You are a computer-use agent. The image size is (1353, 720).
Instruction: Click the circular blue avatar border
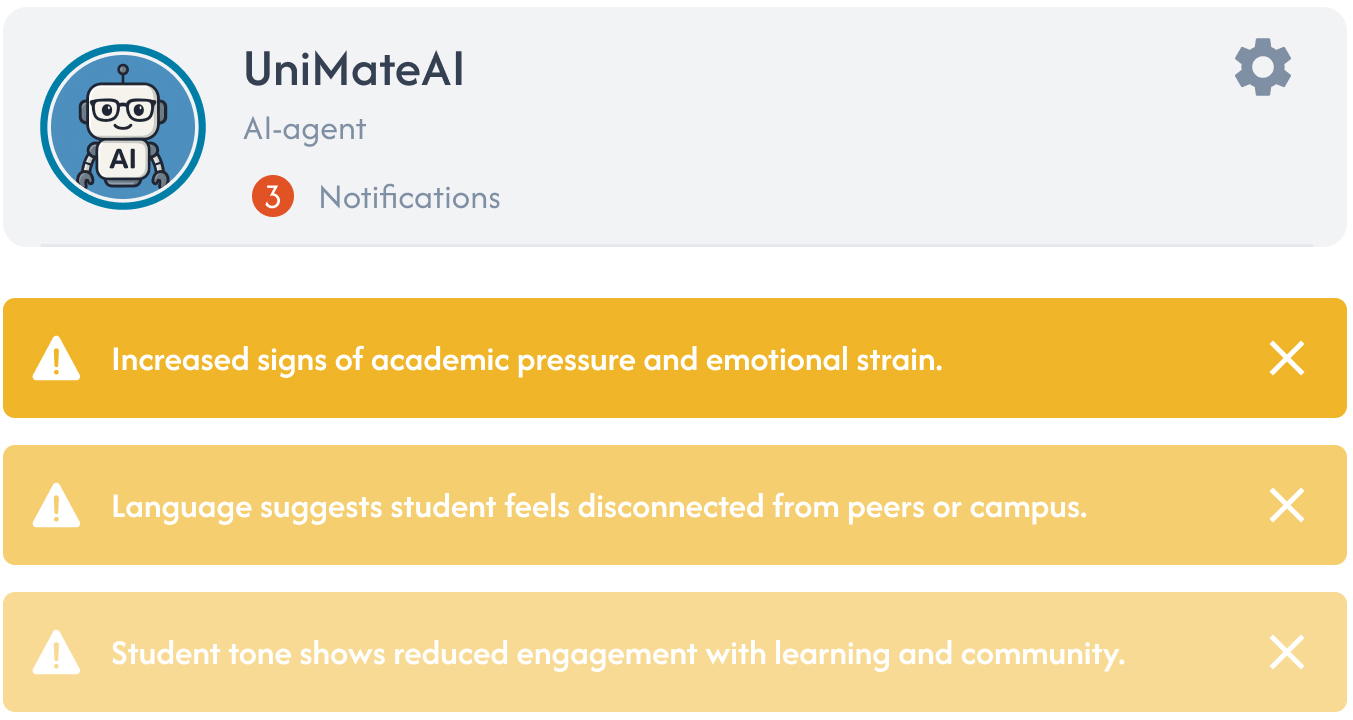click(122, 48)
